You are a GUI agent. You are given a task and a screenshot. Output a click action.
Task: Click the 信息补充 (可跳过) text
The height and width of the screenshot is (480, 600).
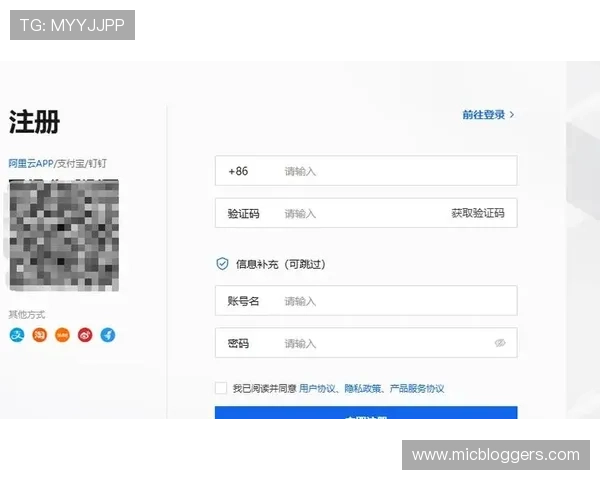click(280, 264)
